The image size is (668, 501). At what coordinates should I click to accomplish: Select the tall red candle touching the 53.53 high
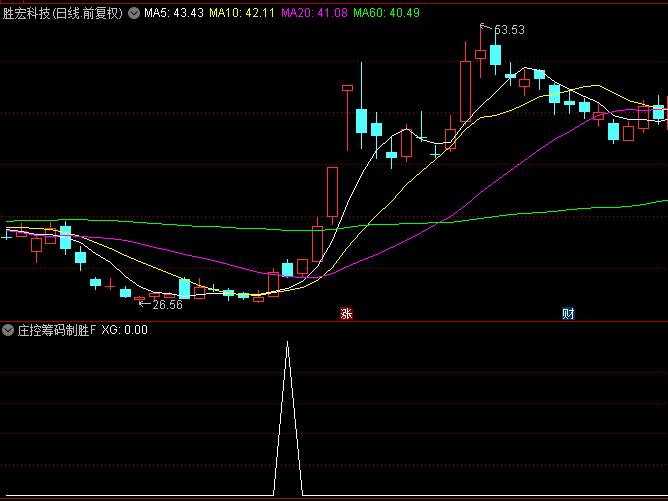481,54
